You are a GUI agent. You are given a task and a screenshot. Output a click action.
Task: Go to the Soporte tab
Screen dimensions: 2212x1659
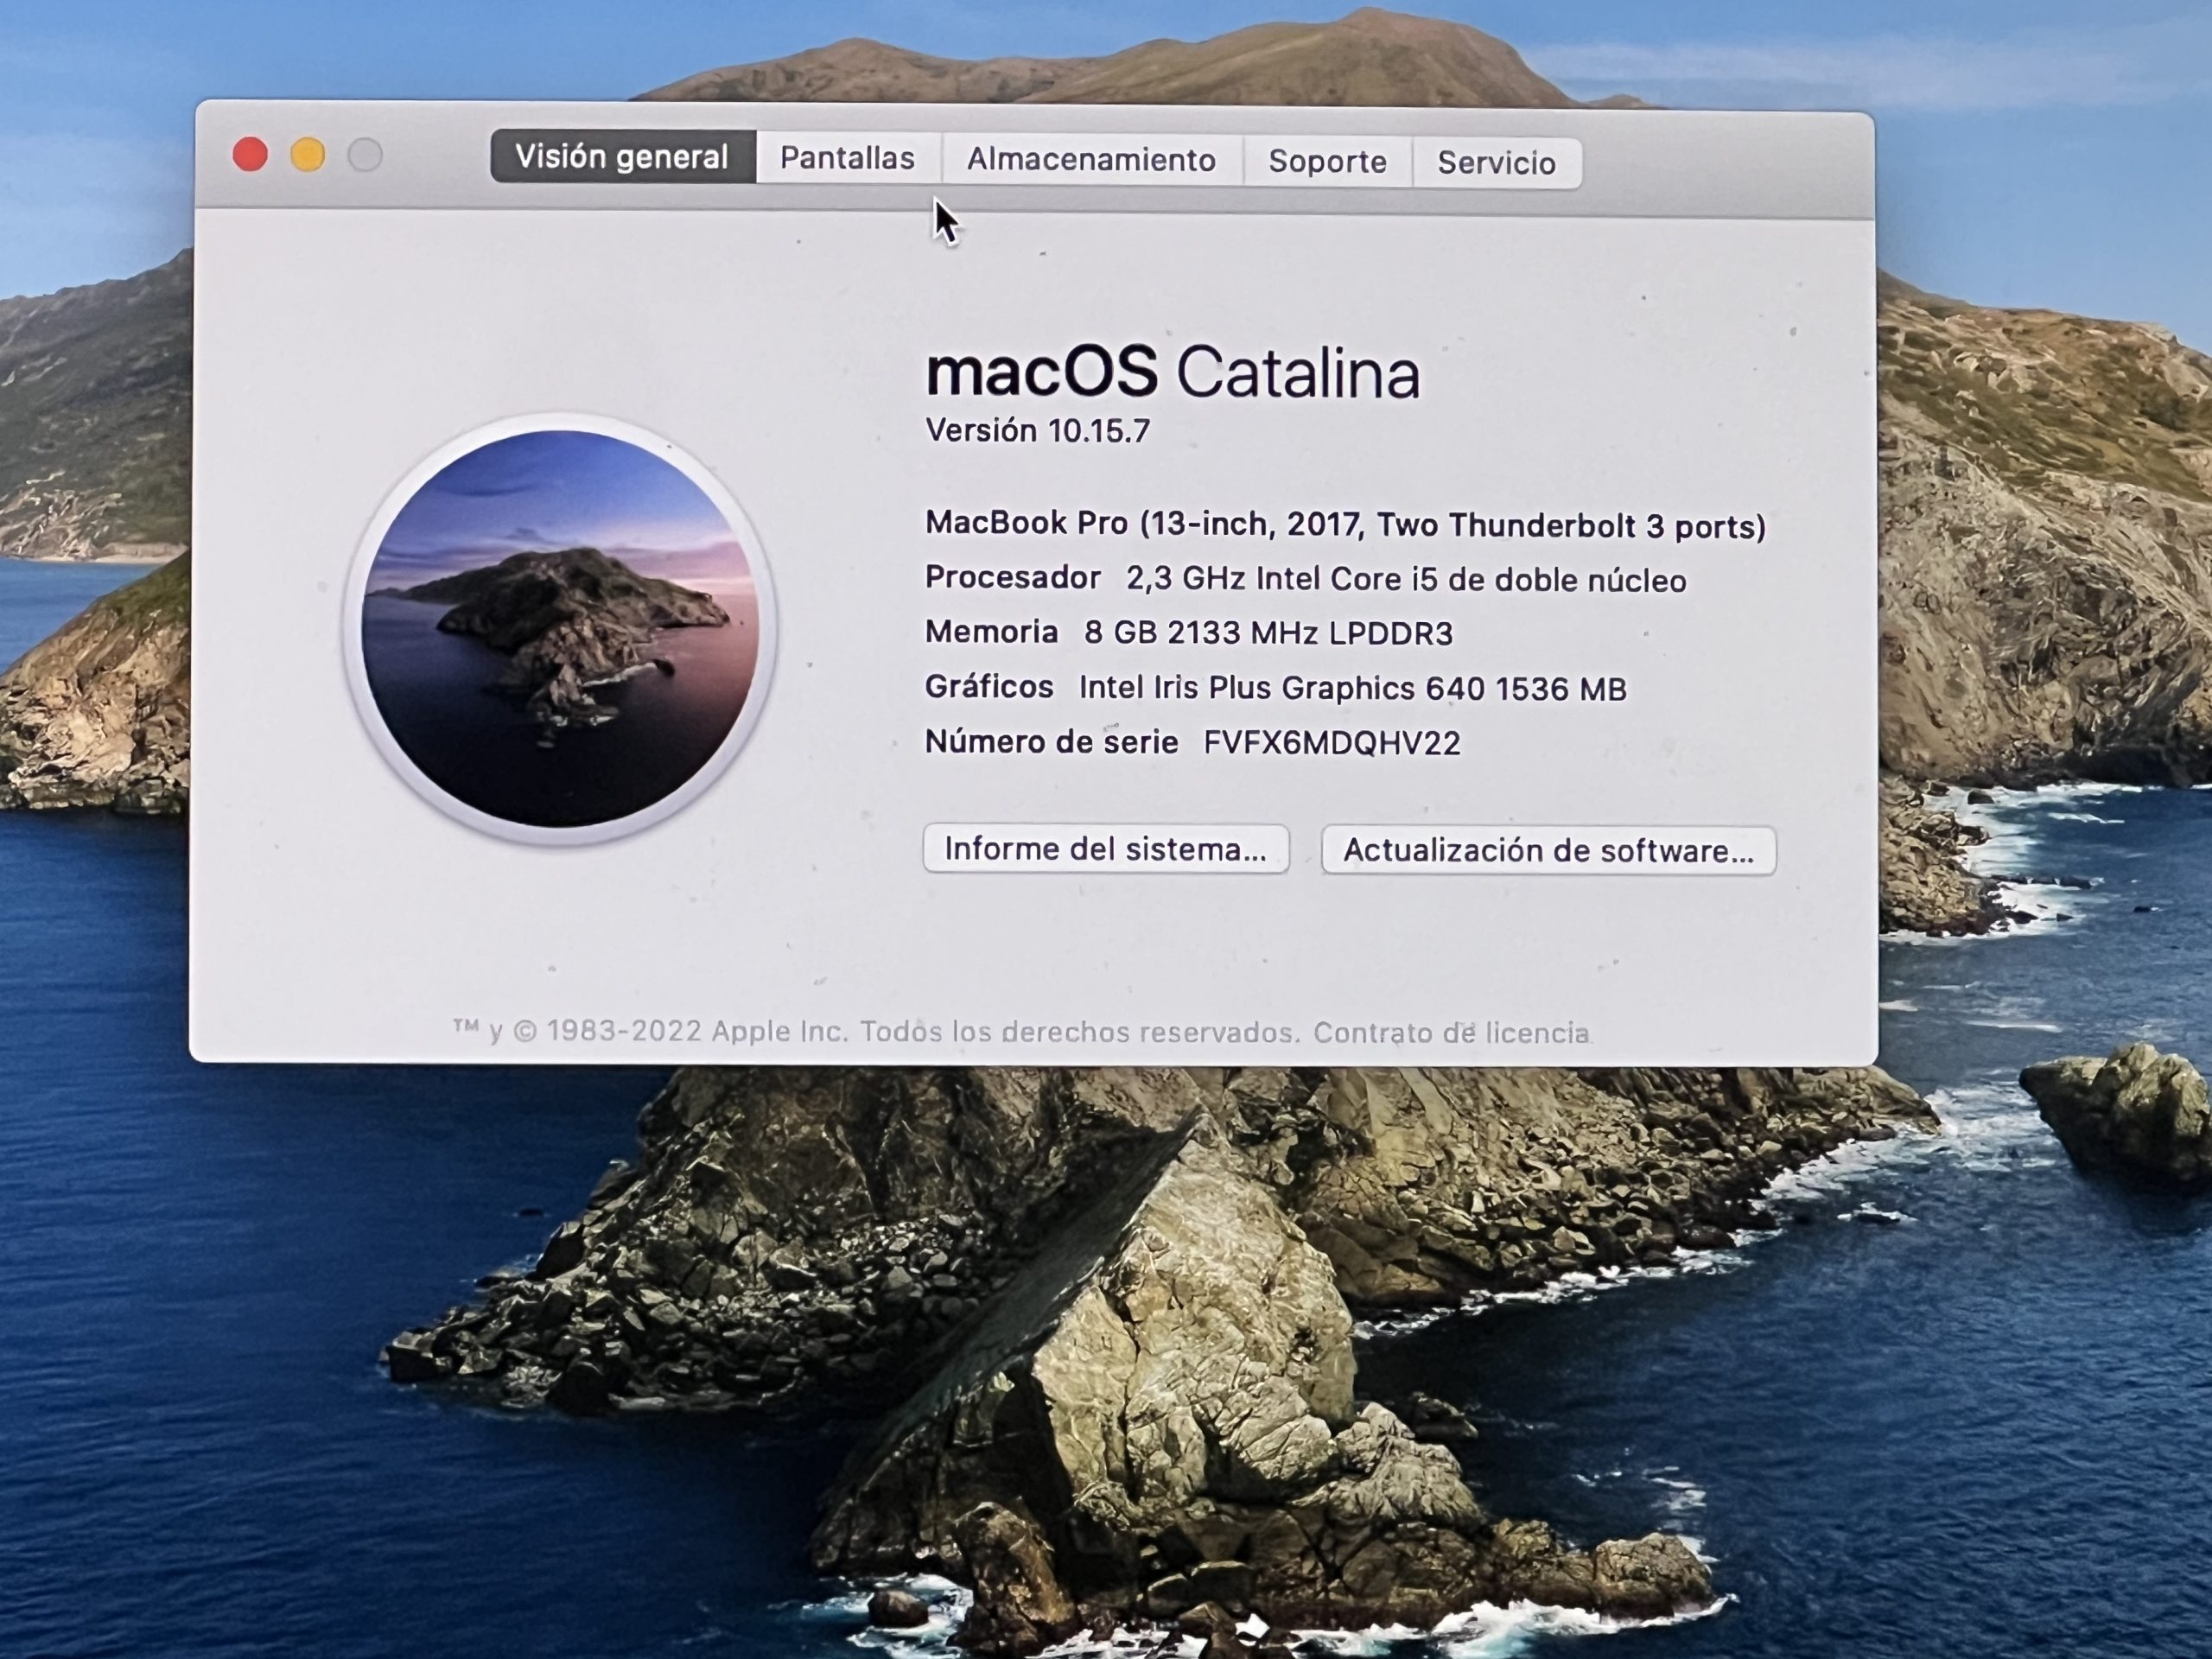(1327, 162)
